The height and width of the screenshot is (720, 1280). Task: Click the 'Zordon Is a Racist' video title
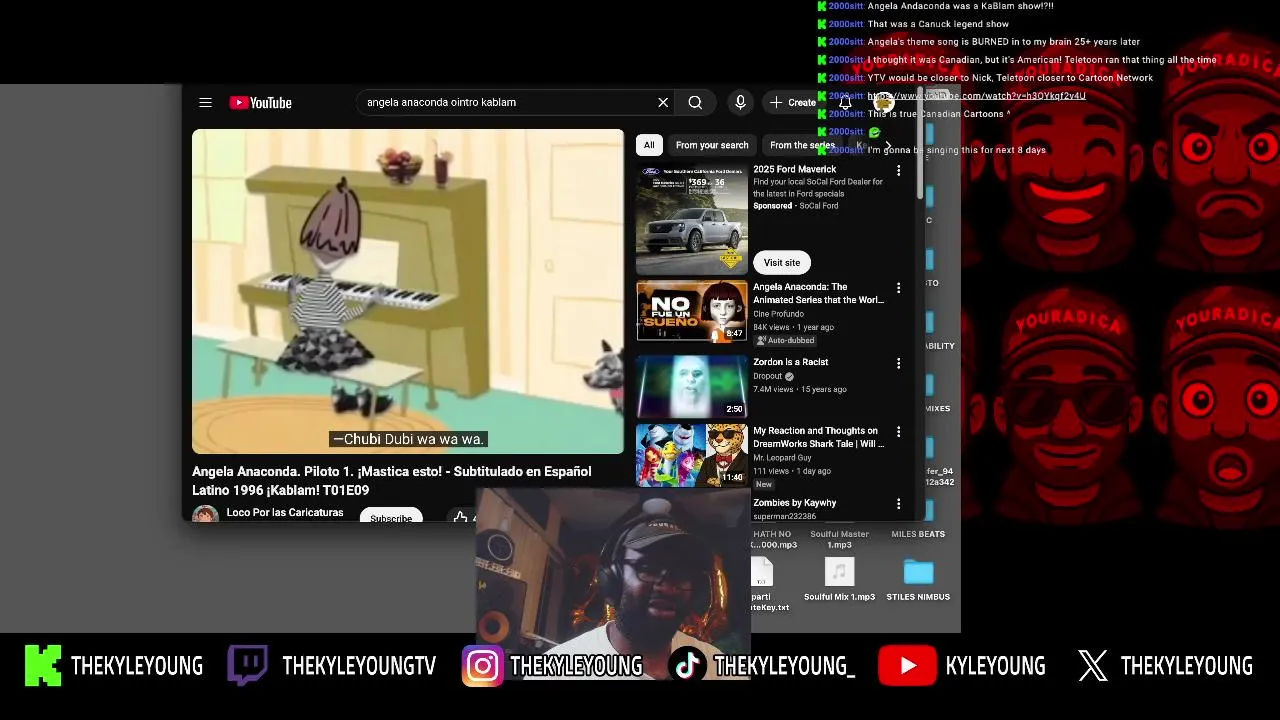point(790,362)
